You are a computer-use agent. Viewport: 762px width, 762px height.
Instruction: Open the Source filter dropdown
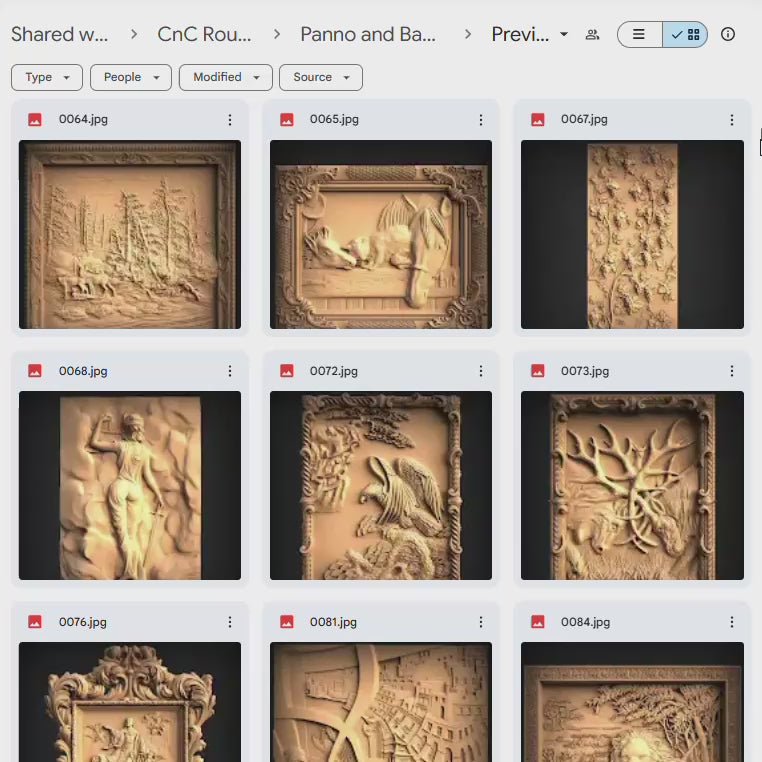click(x=321, y=77)
